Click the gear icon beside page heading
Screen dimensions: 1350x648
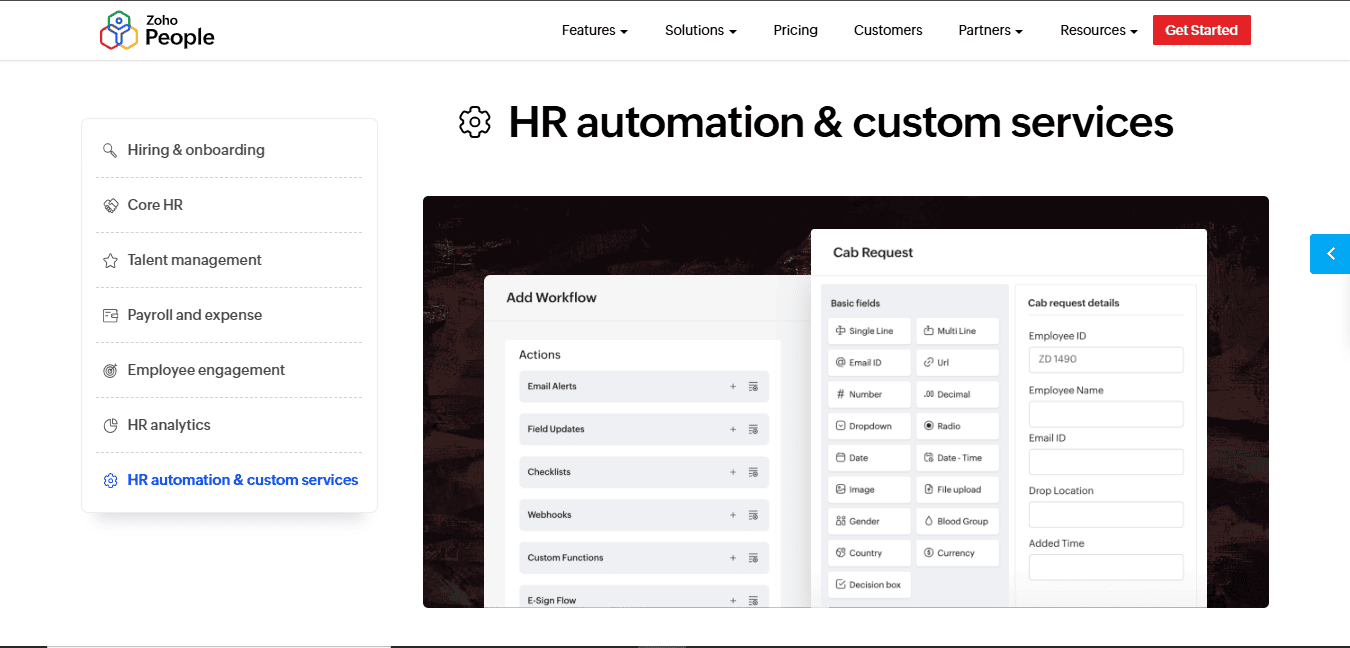point(475,122)
